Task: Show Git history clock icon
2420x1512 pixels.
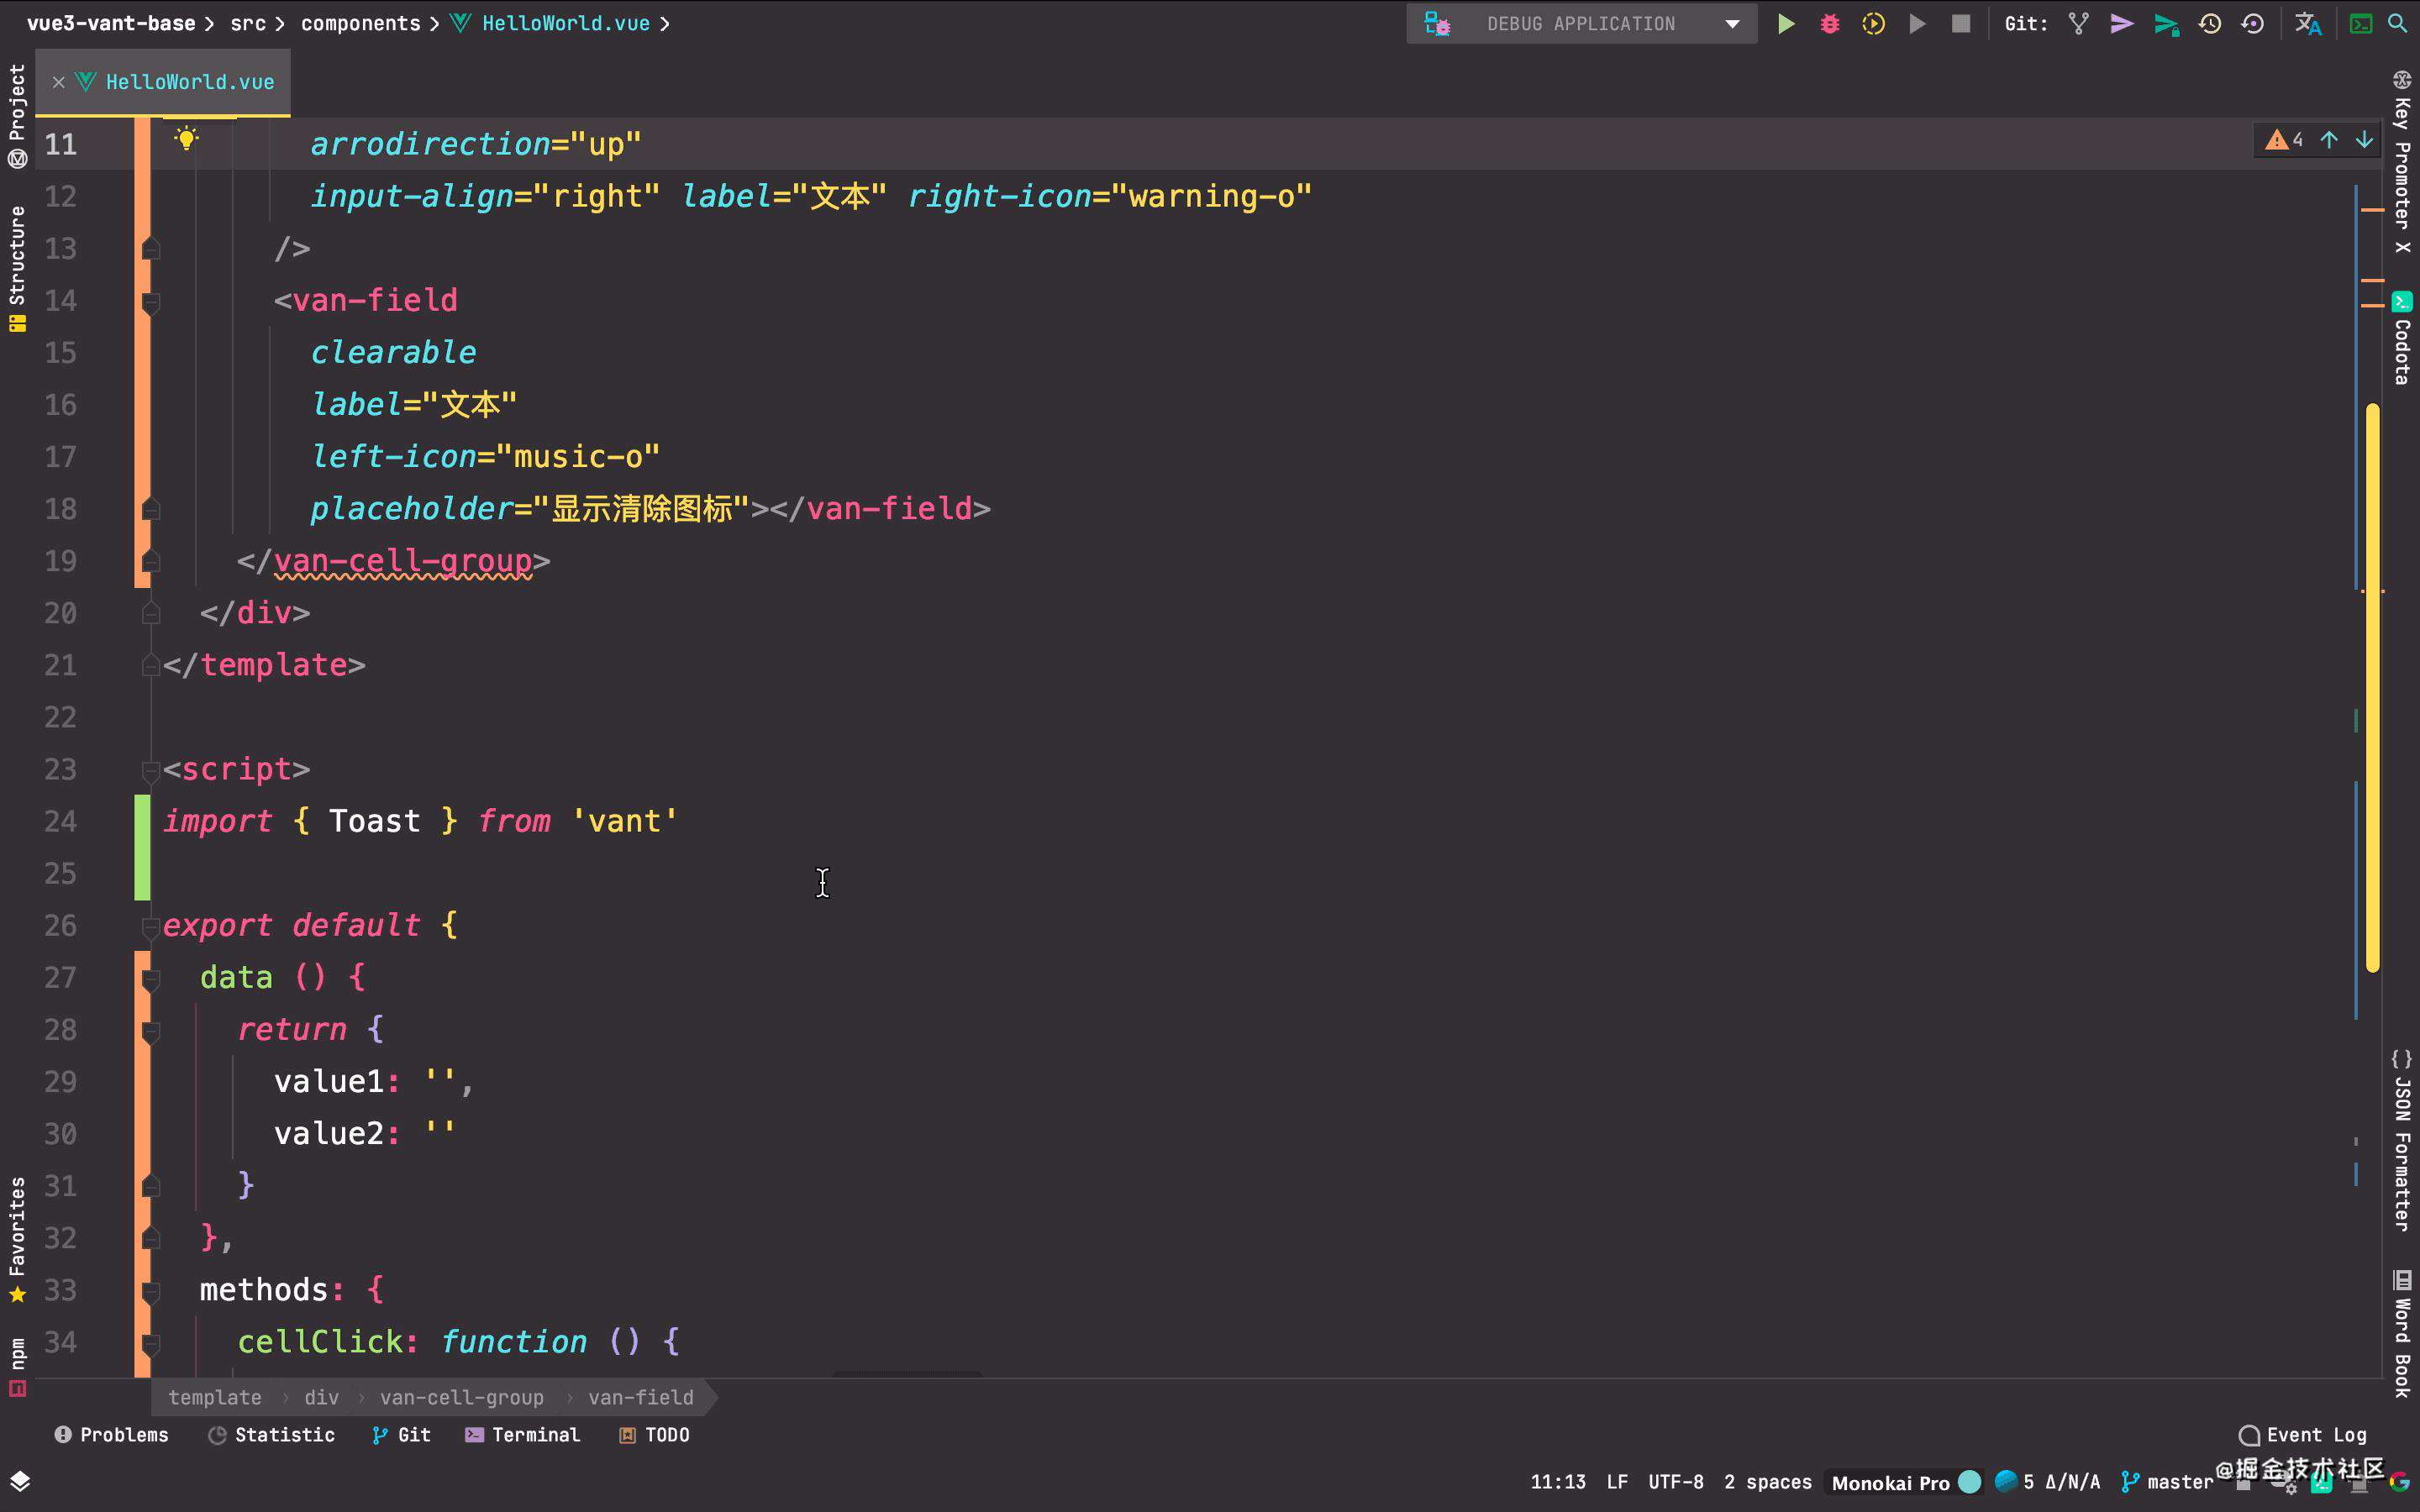Action: pyautogui.click(x=2210, y=24)
